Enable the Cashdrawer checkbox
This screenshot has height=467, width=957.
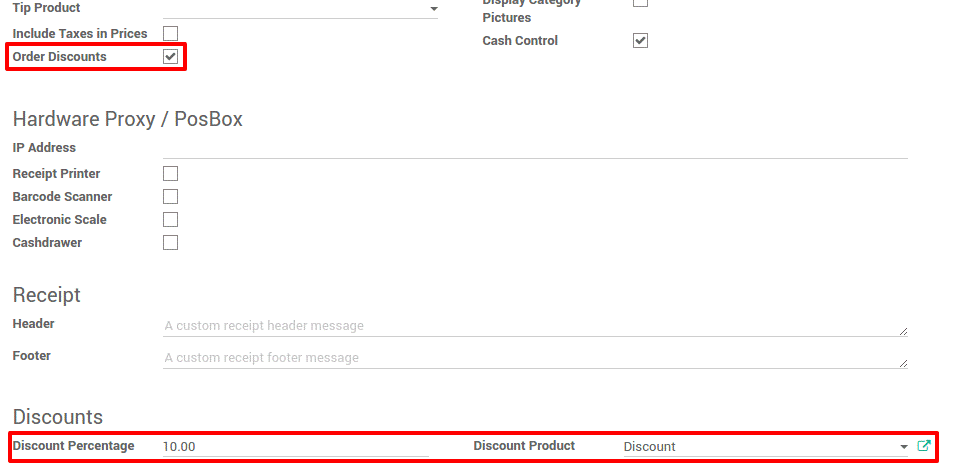[171, 243]
